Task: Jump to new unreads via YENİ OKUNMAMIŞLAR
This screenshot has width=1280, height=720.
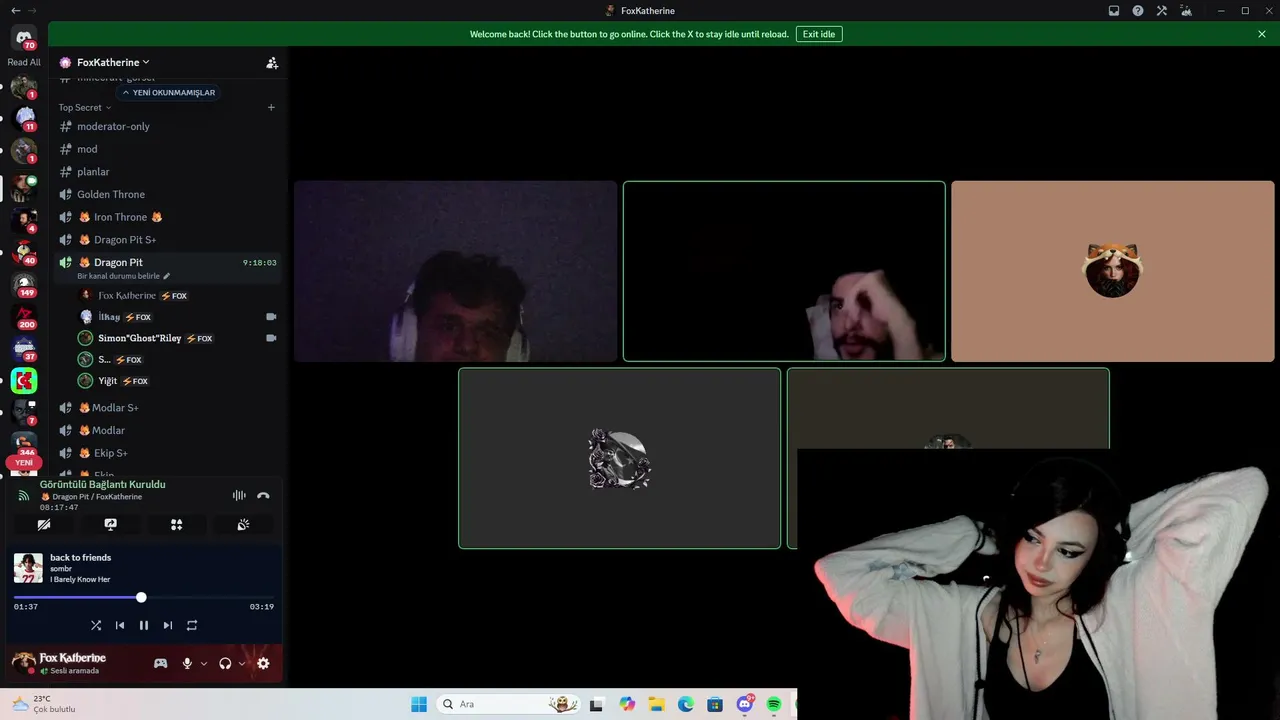Action: tap(168, 92)
